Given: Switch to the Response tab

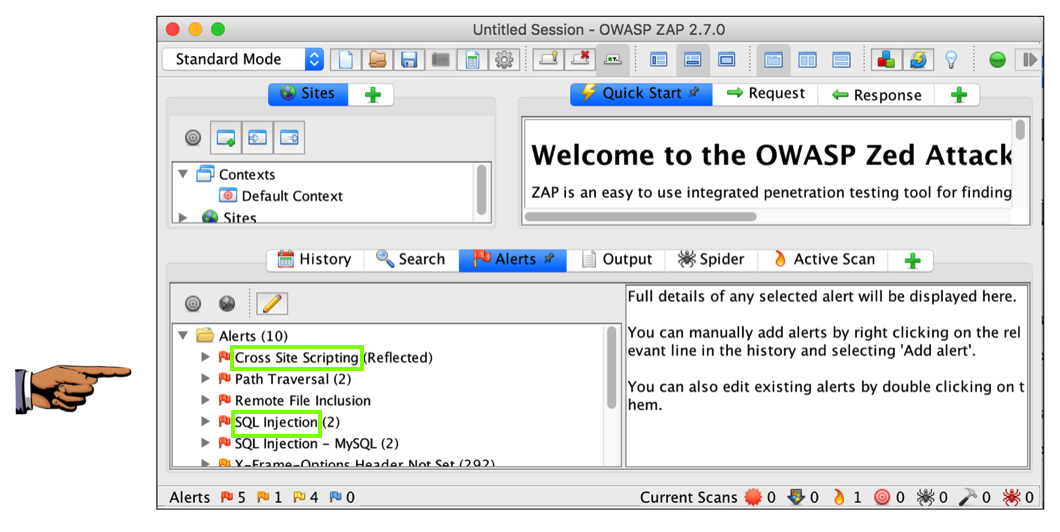Looking at the screenshot, I should click(x=876, y=95).
